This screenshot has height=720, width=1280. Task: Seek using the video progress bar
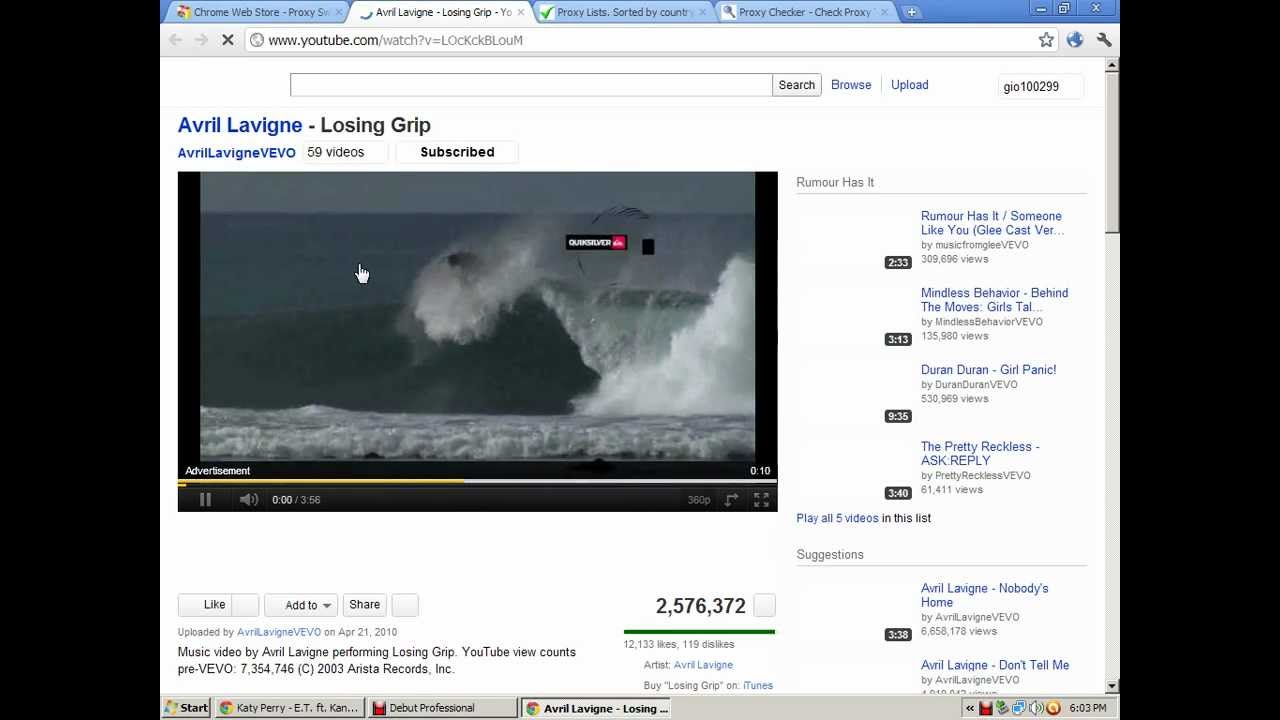coord(477,482)
